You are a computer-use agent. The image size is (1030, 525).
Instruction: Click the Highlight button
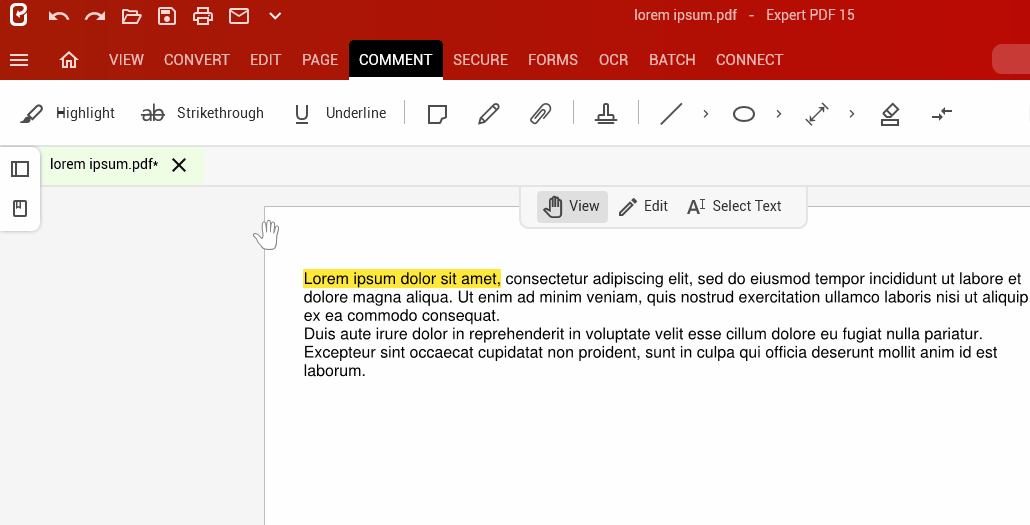click(68, 114)
